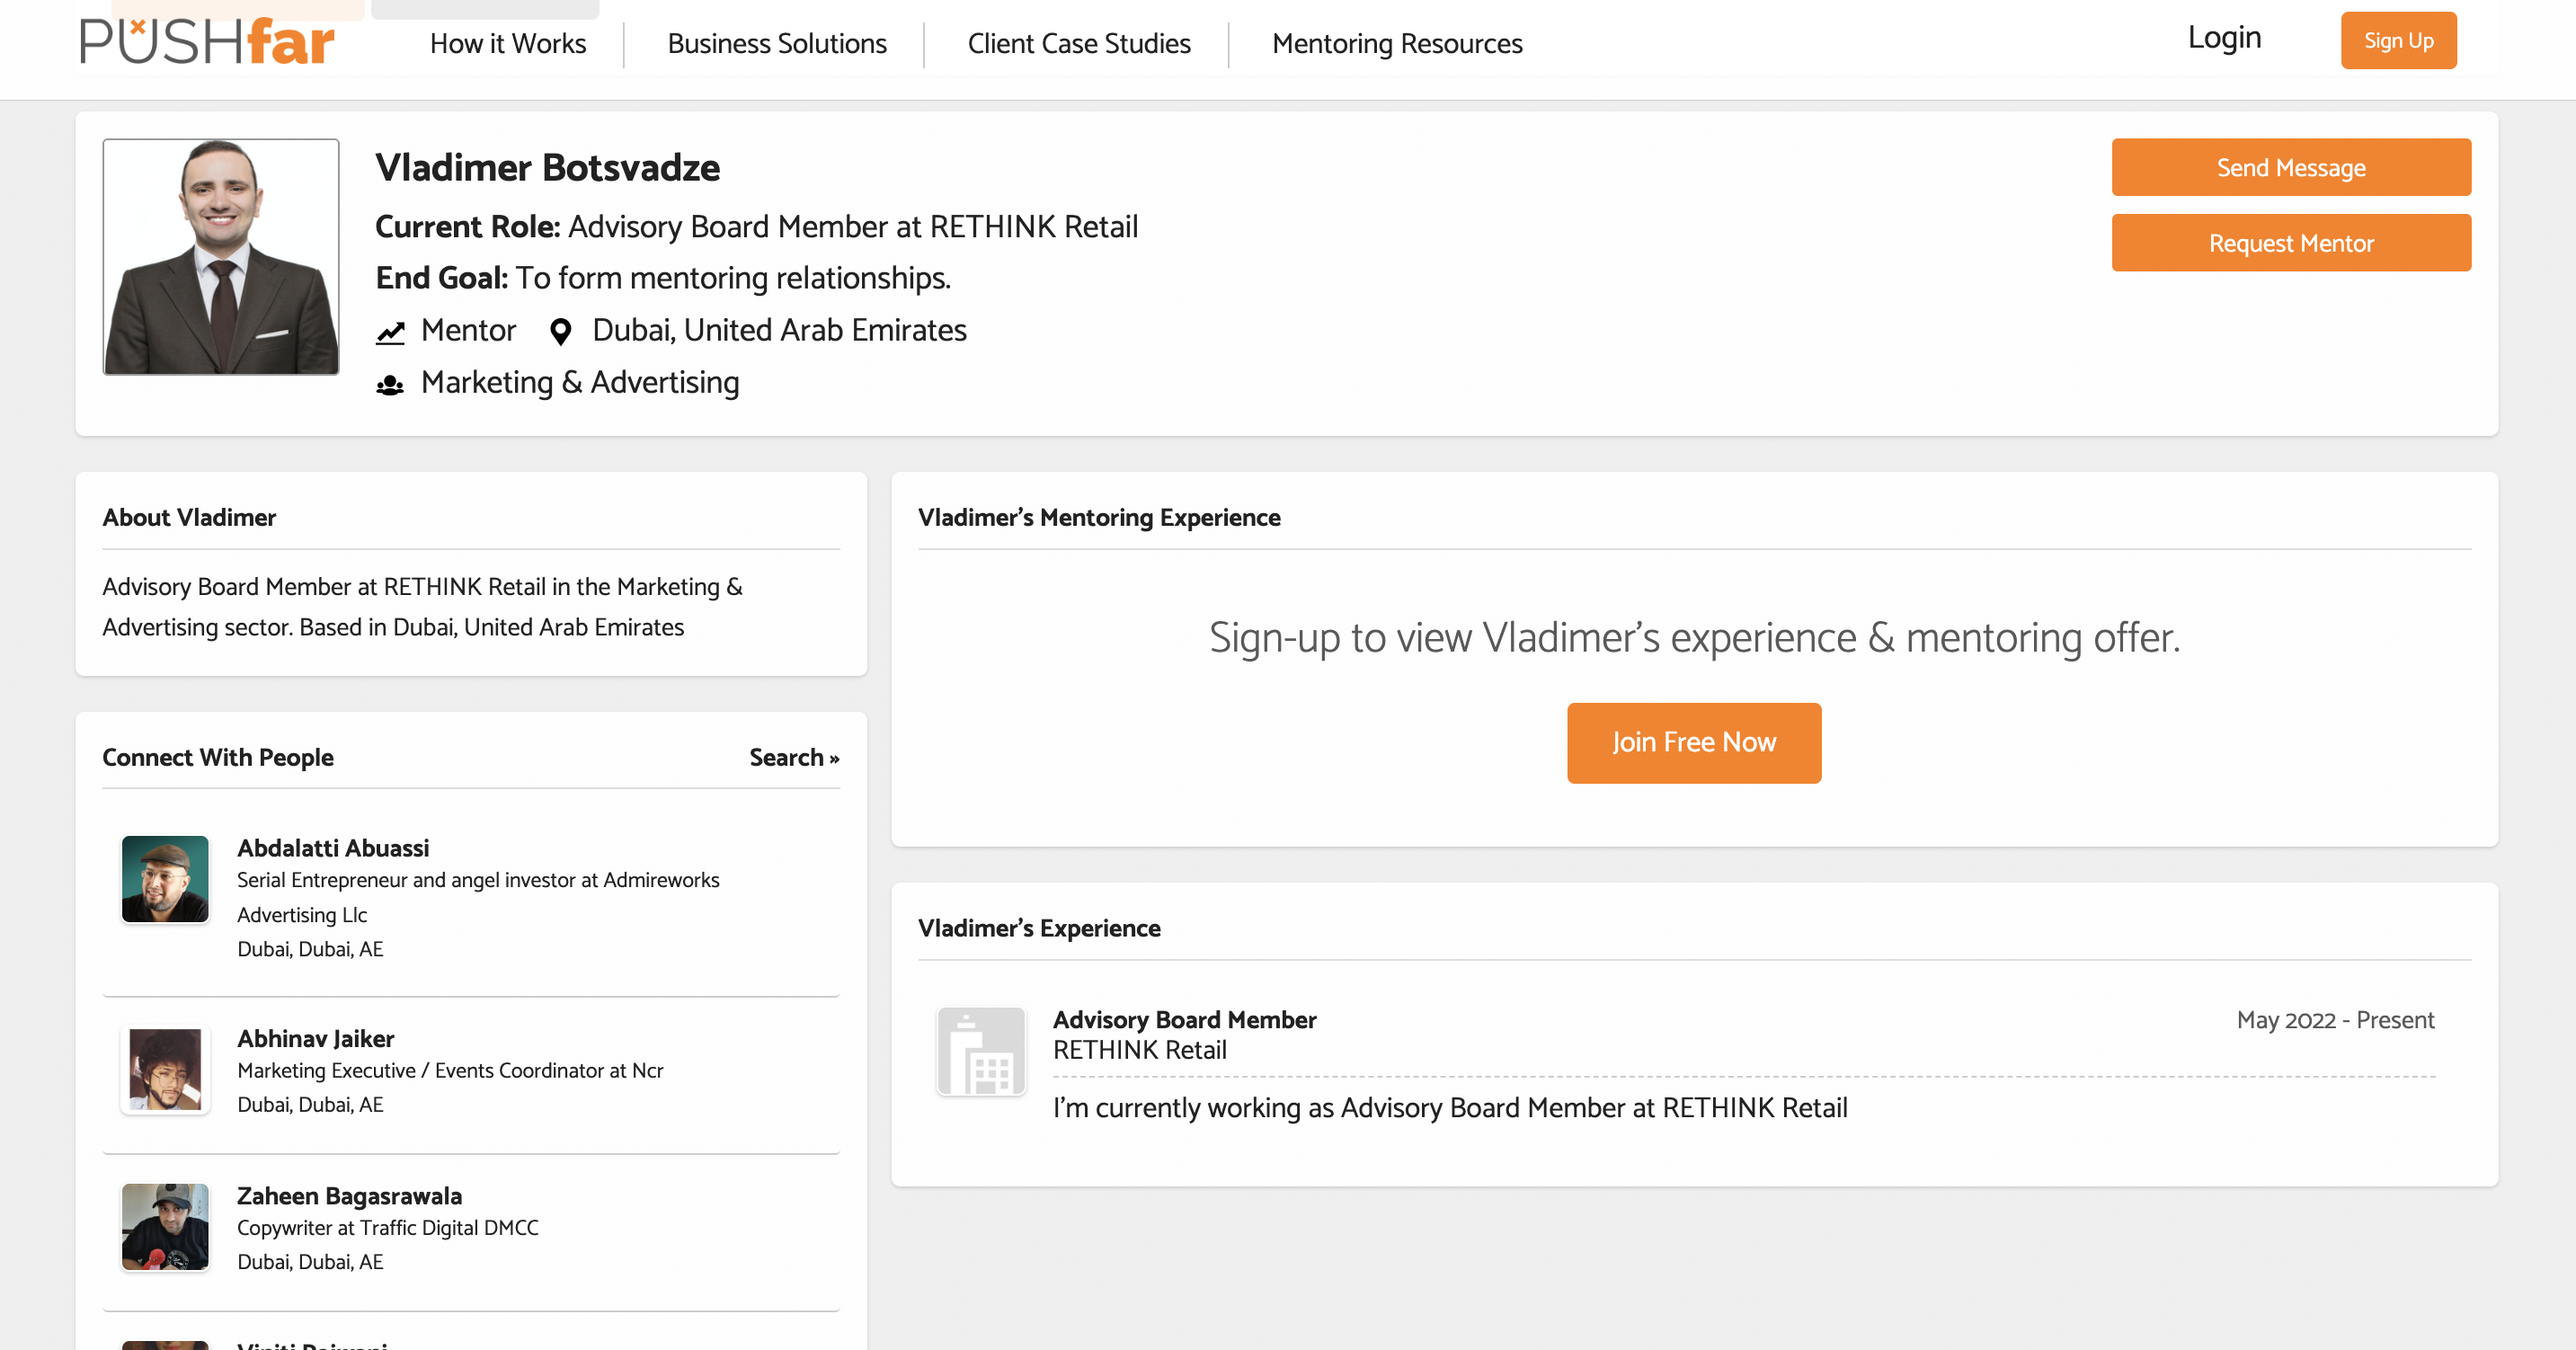Open Abdalatti Abuassi's profile picture
Image resolution: width=2576 pixels, height=1350 pixels.
[165, 879]
